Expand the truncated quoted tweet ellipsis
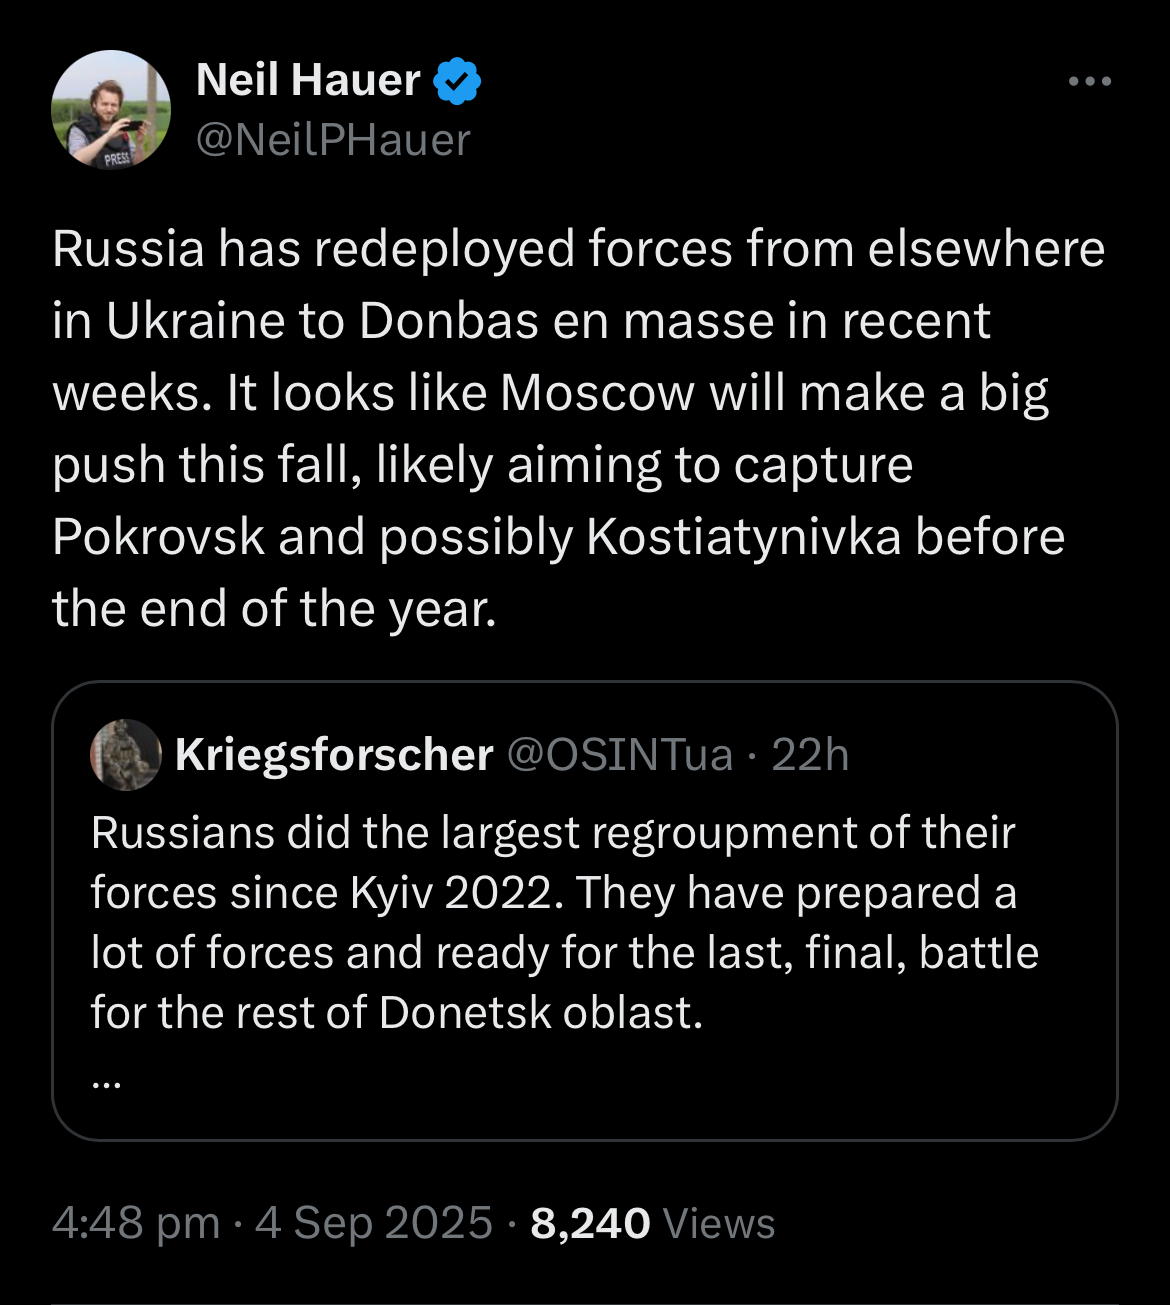This screenshot has width=1170, height=1305. 106,1081
